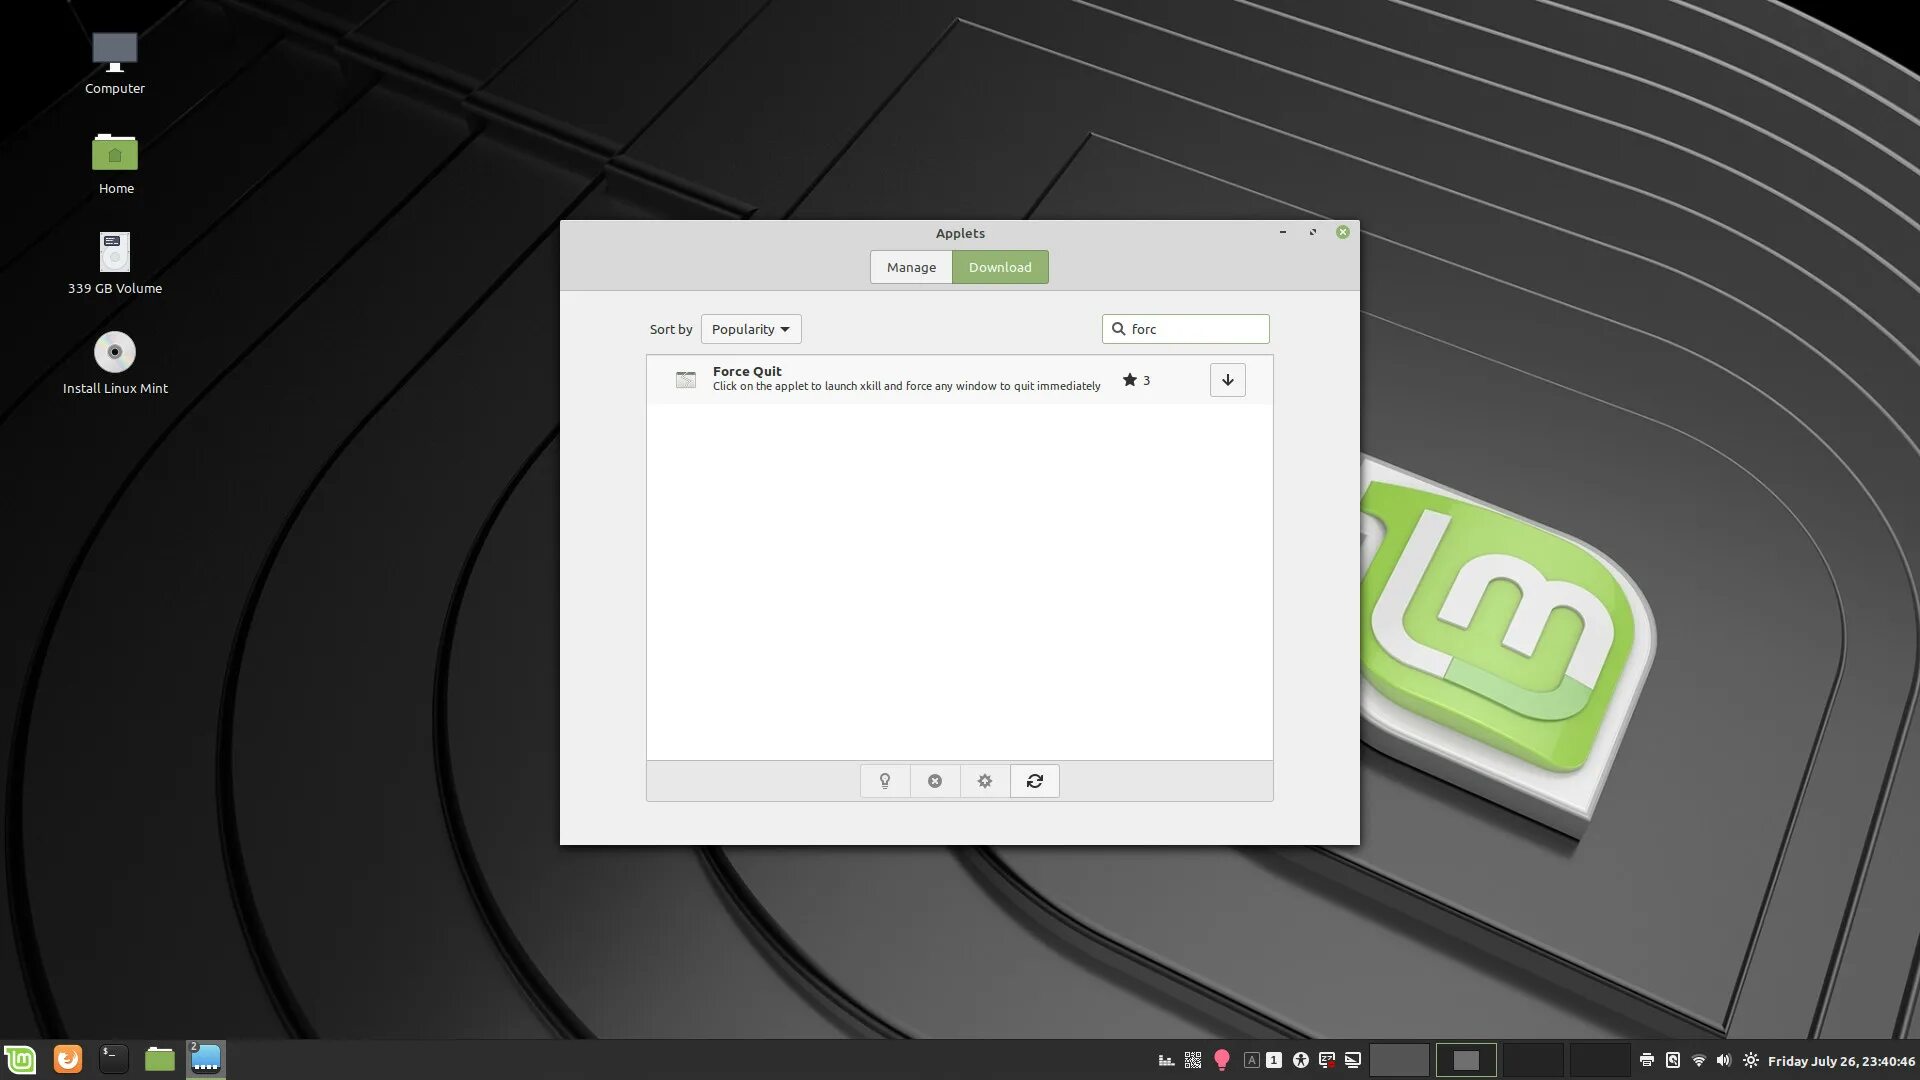This screenshot has height=1080, width=1920.
Task: Click the pink lightbulb tray icon
Action: [x=1221, y=1060]
